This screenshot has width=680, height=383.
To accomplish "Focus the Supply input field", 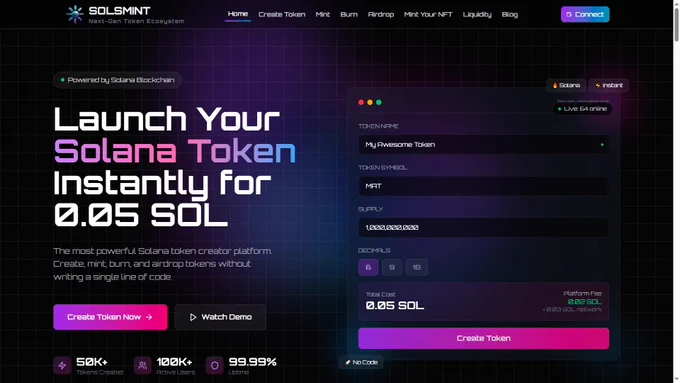I will [484, 227].
